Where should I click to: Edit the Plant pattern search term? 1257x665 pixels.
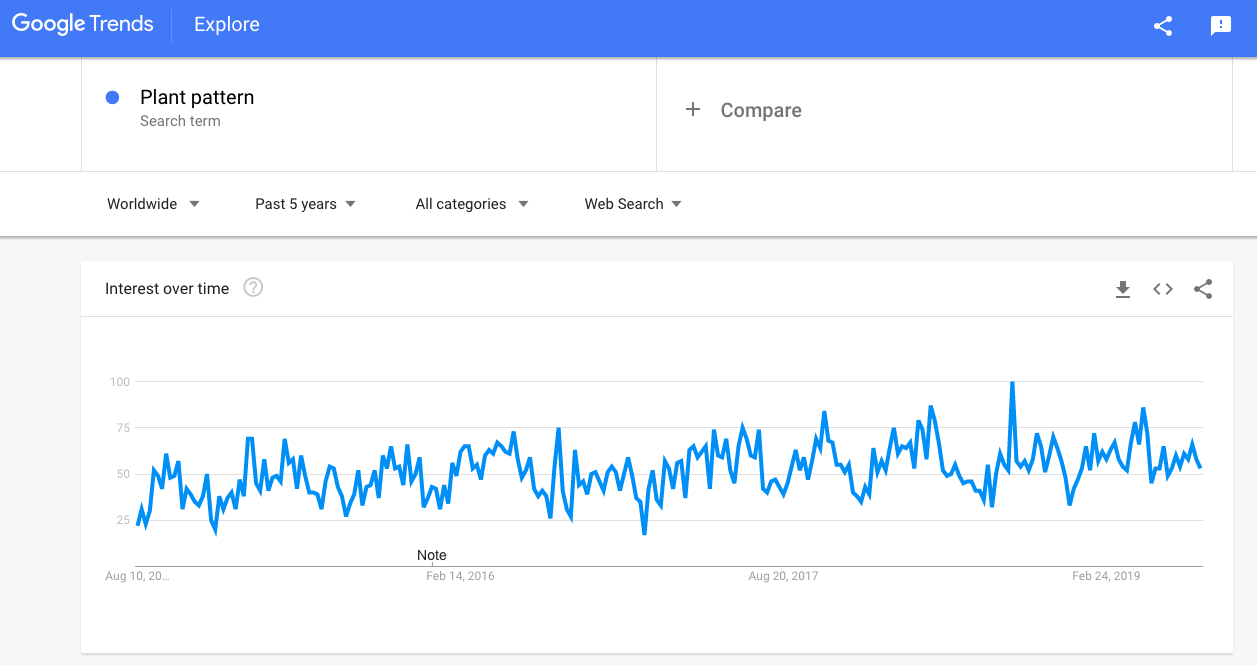[197, 97]
